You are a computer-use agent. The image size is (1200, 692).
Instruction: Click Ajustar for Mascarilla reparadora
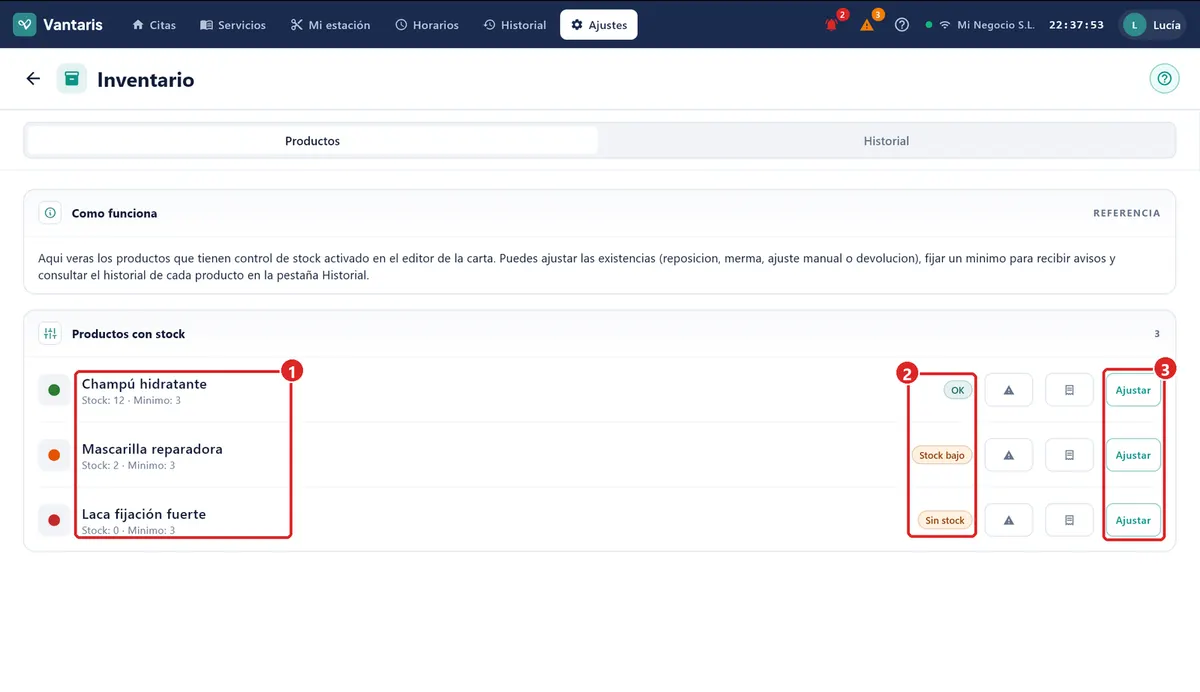tap(1133, 455)
